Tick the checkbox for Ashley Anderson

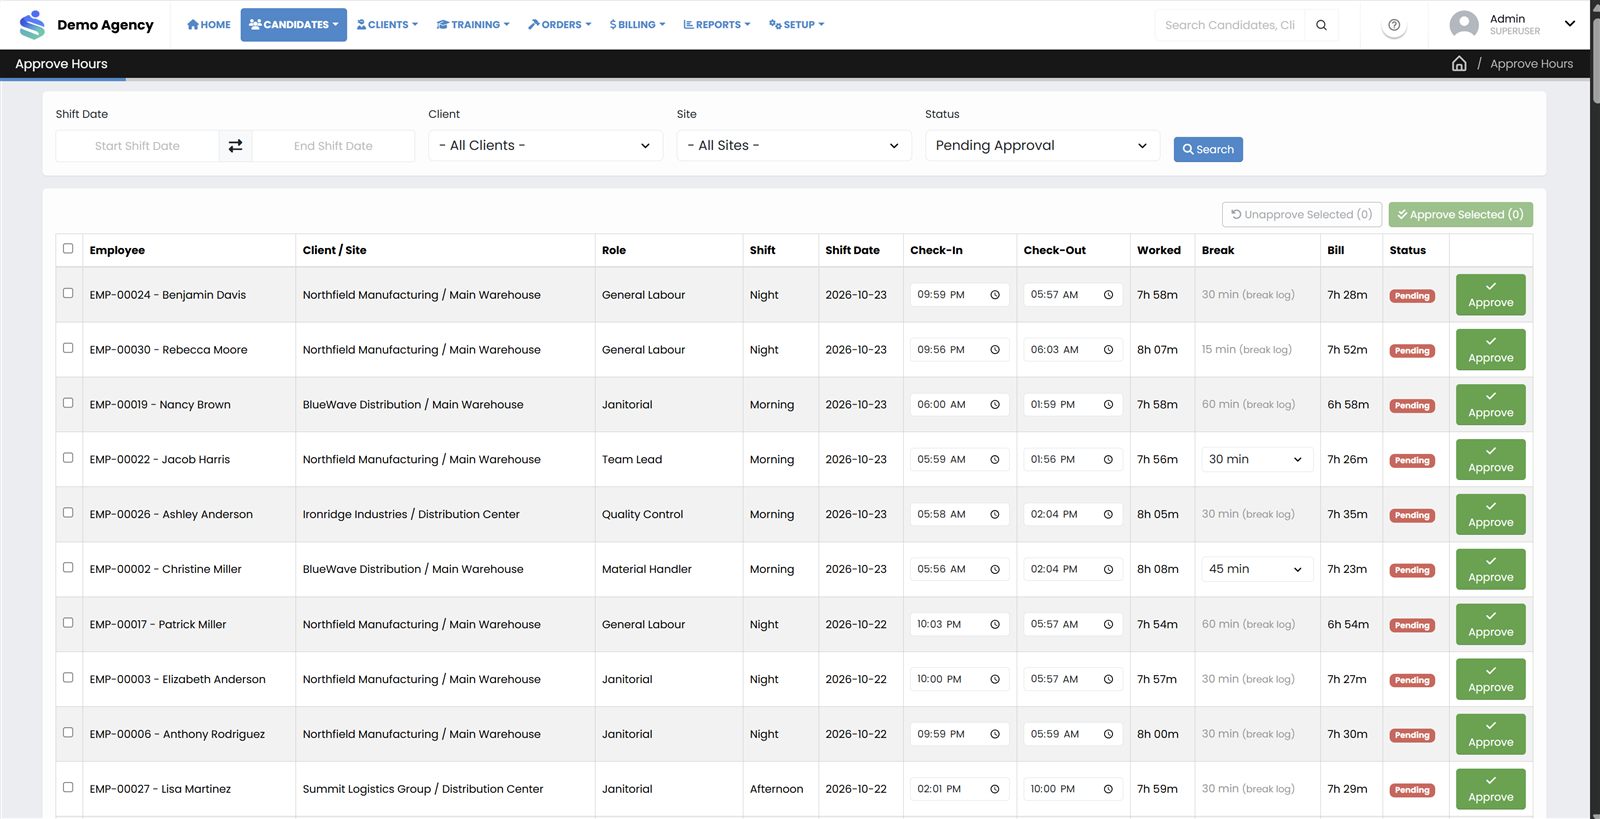point(68,513)
